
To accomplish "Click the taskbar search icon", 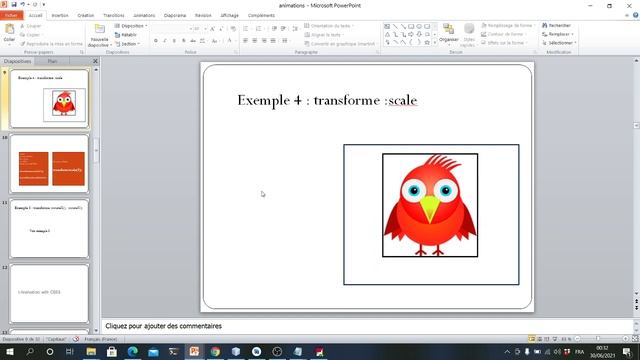I will [30, 351].
